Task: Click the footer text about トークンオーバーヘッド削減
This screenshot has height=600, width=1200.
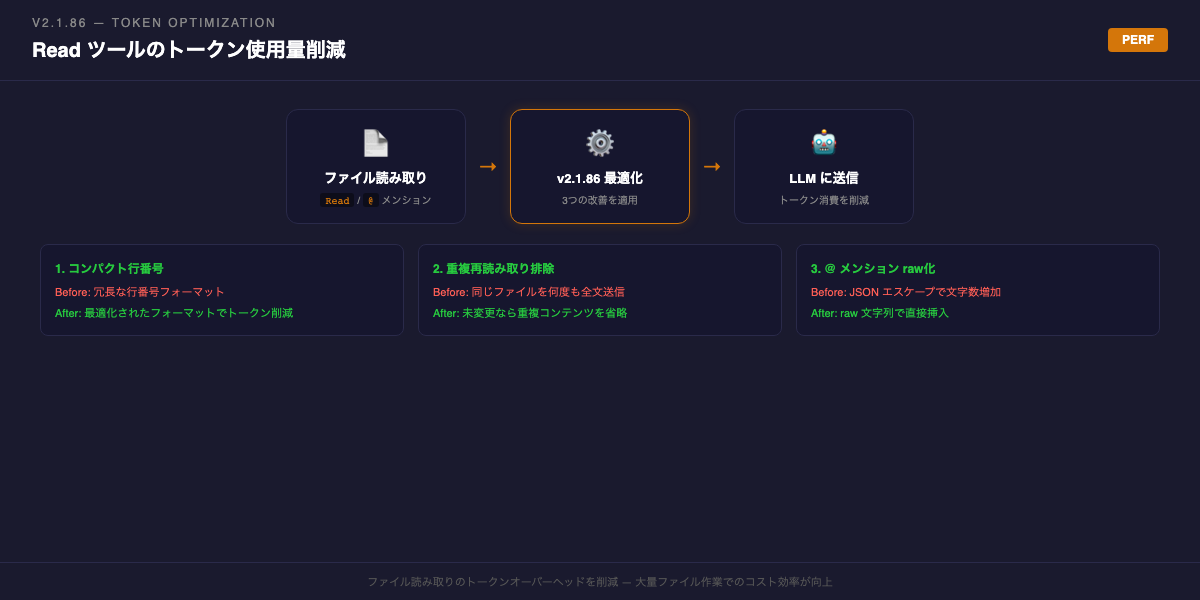Action: [600, 581]
